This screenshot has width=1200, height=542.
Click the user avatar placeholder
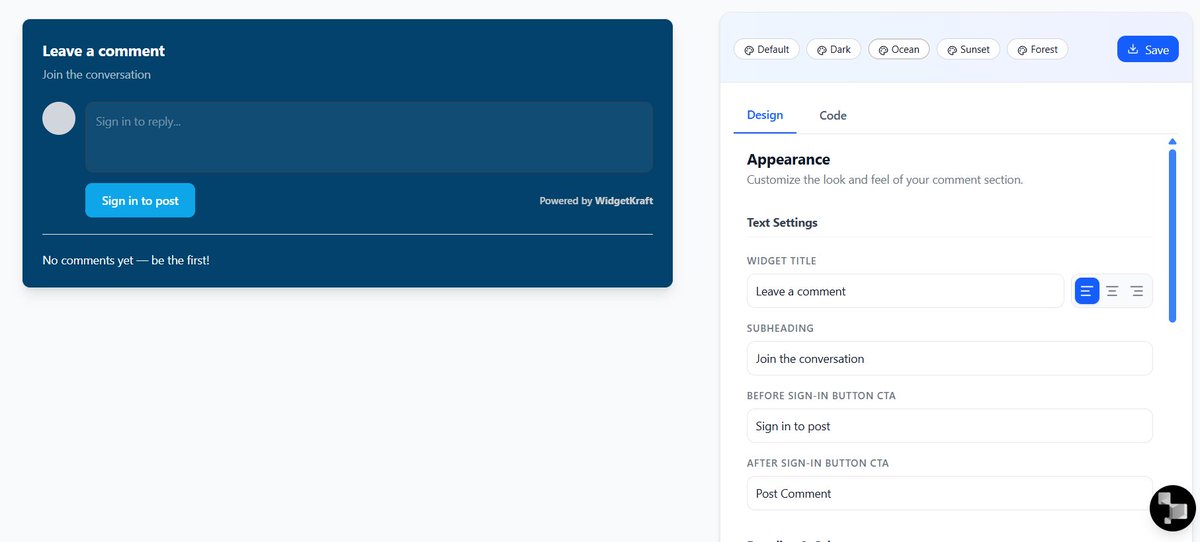point(59,118)
